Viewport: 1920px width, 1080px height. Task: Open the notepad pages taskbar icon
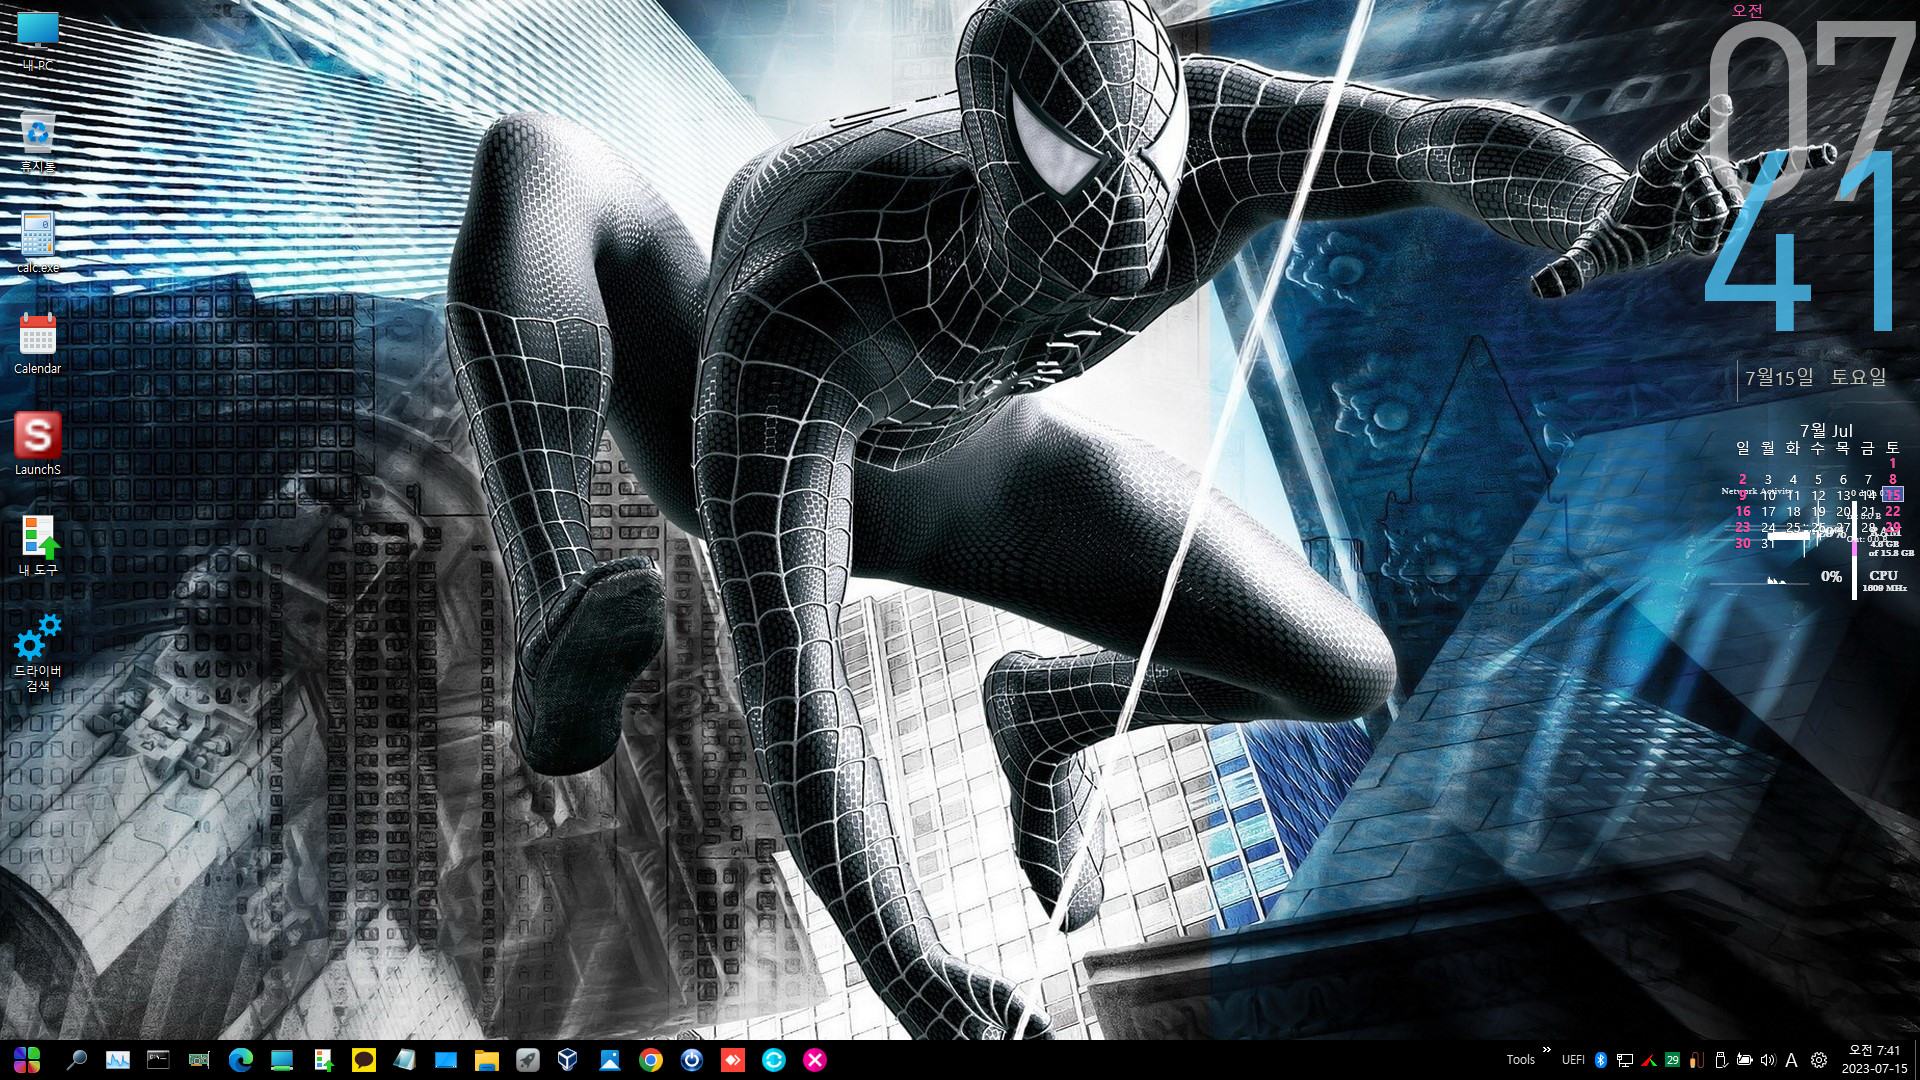coord(405,1060)
